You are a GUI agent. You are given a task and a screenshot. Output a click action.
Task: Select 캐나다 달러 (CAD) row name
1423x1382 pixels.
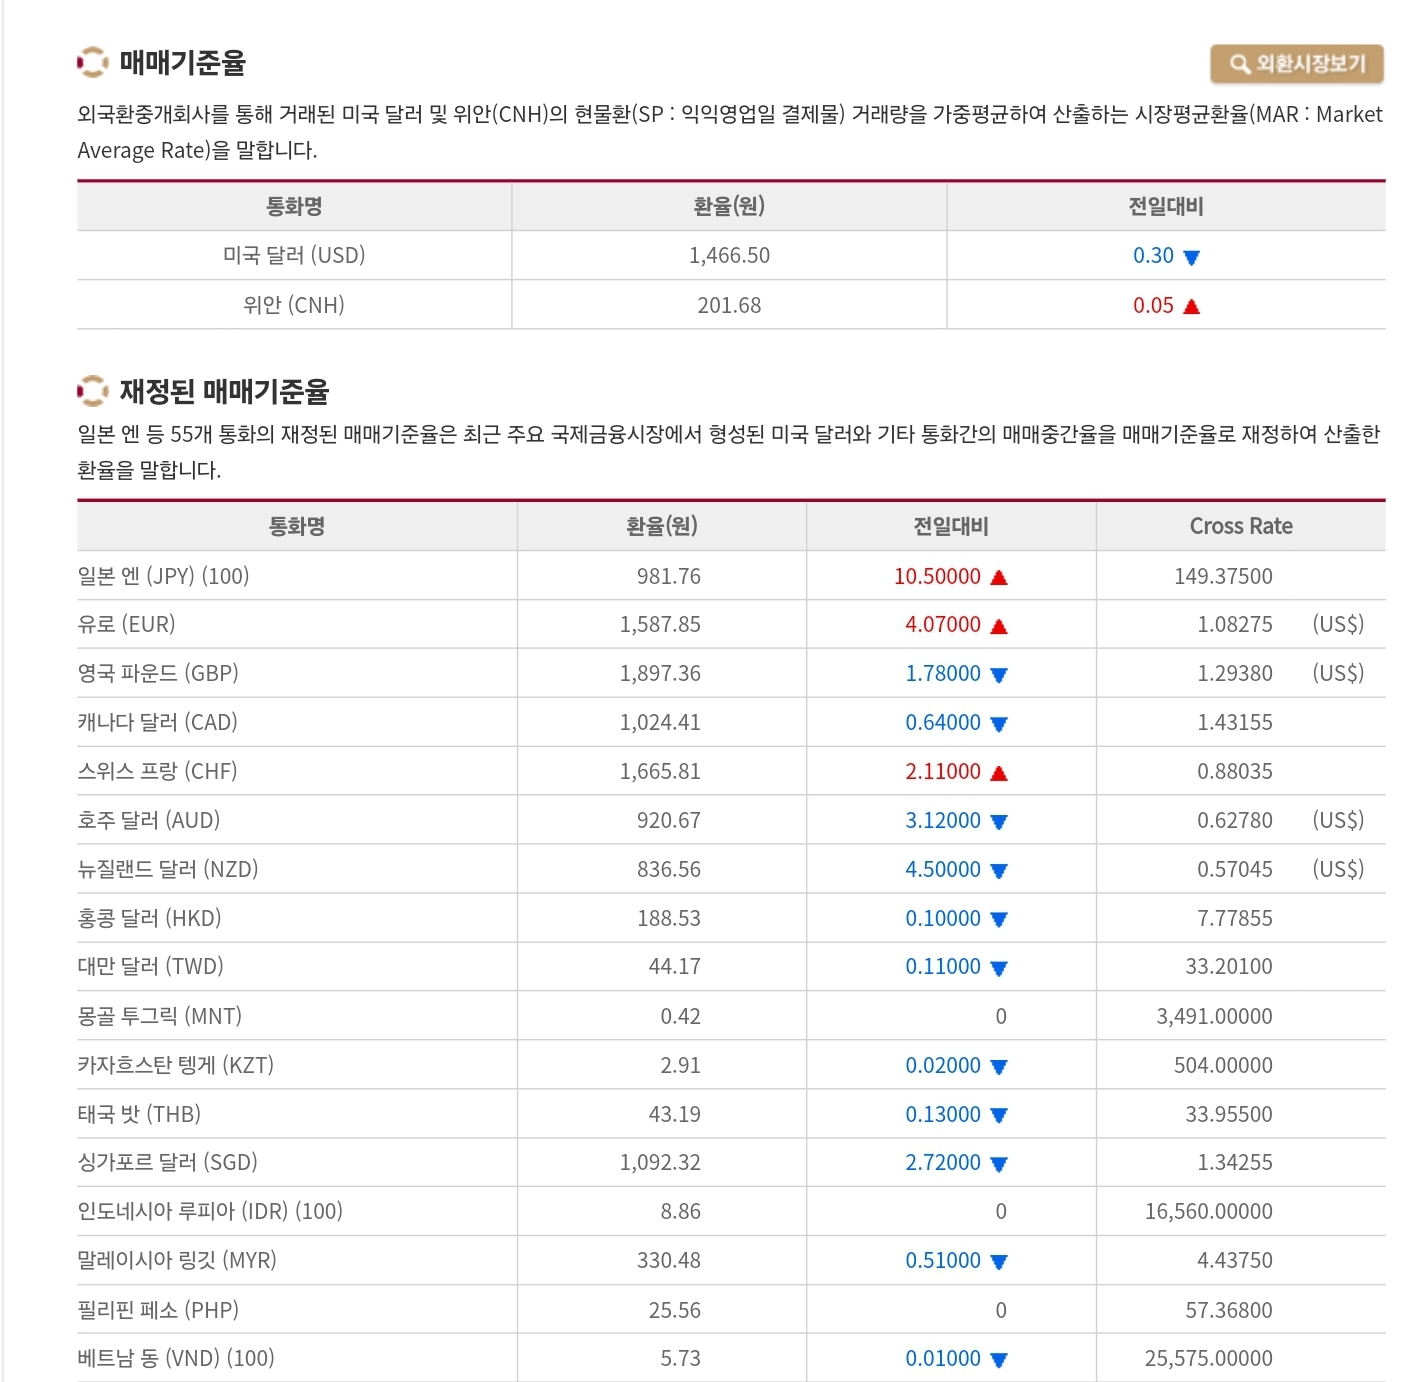pyautogui.click(x=157, y=722)
